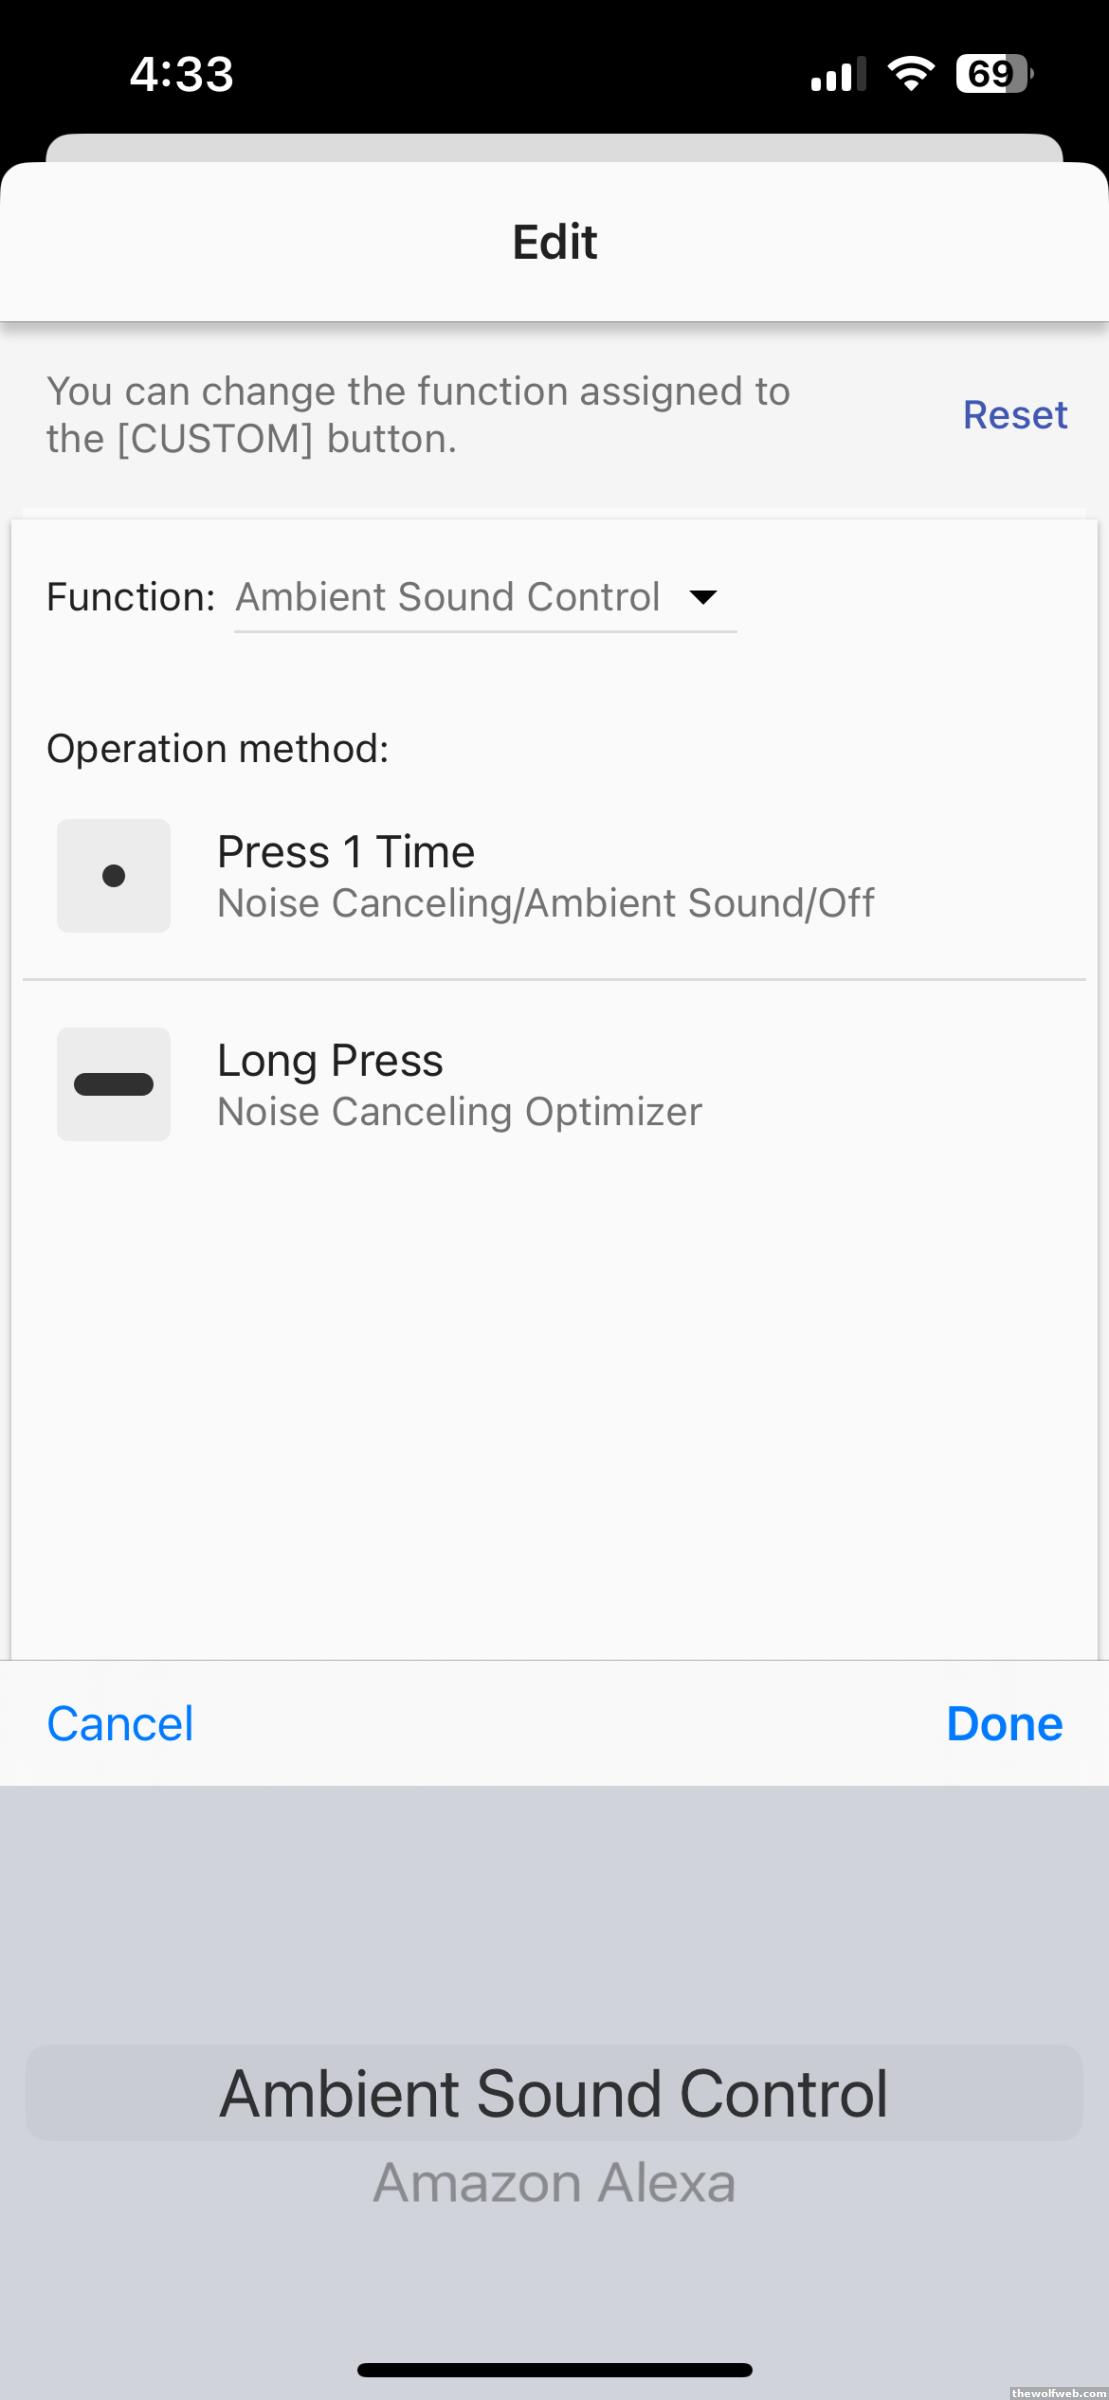
Task: Tap the Edit header title
Action: point(555,242)
